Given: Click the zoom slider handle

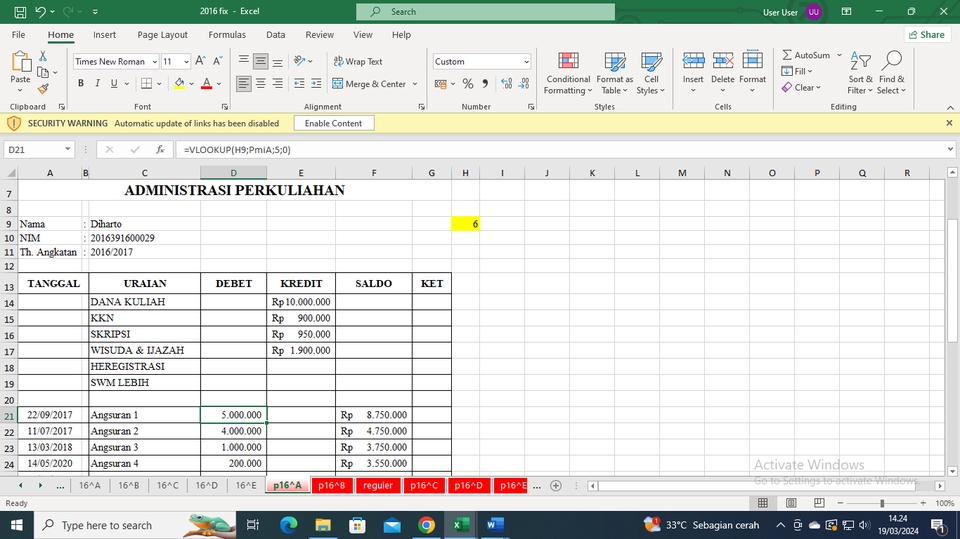Looking at the screenshot, I should [882, 503].
